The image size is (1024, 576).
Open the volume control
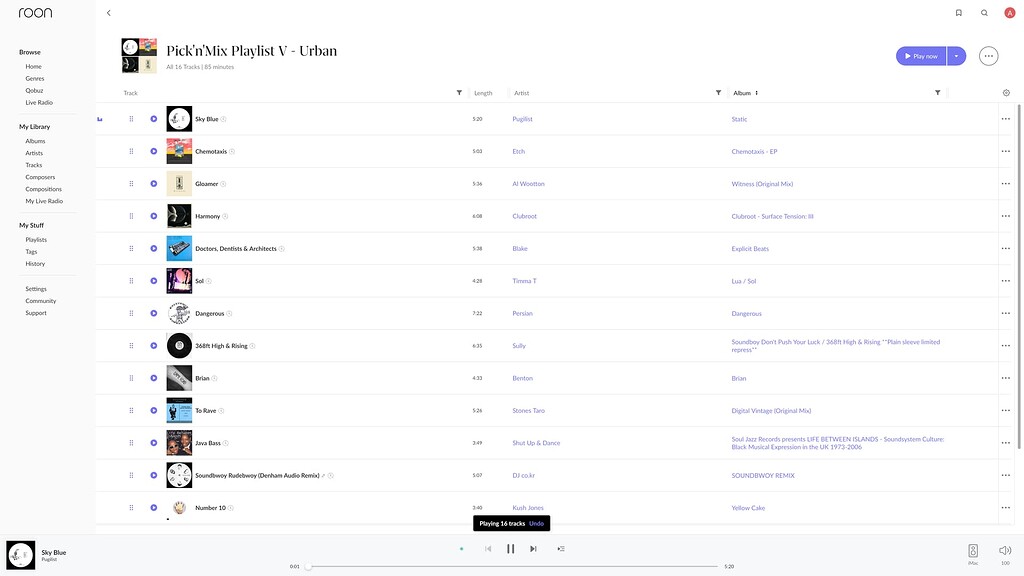point(1005,553)
